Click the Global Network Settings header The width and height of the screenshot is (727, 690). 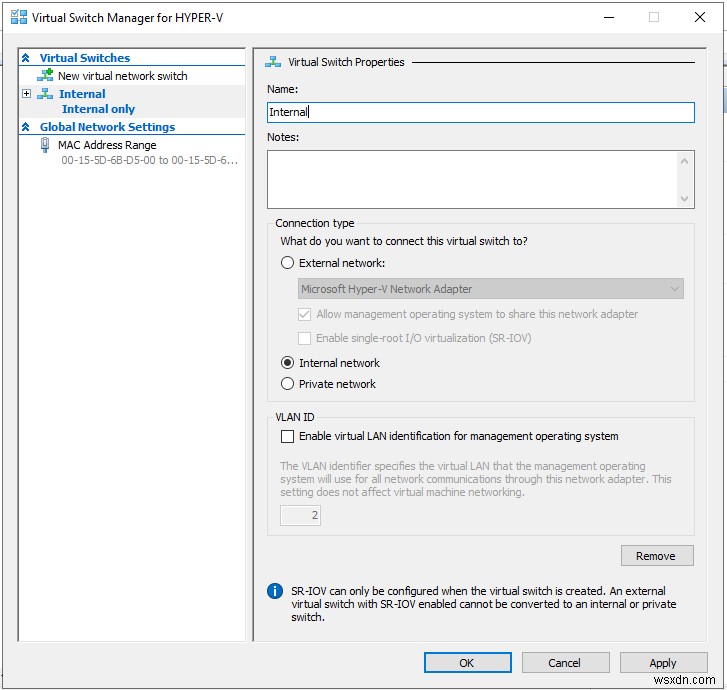tap(108, 127)
